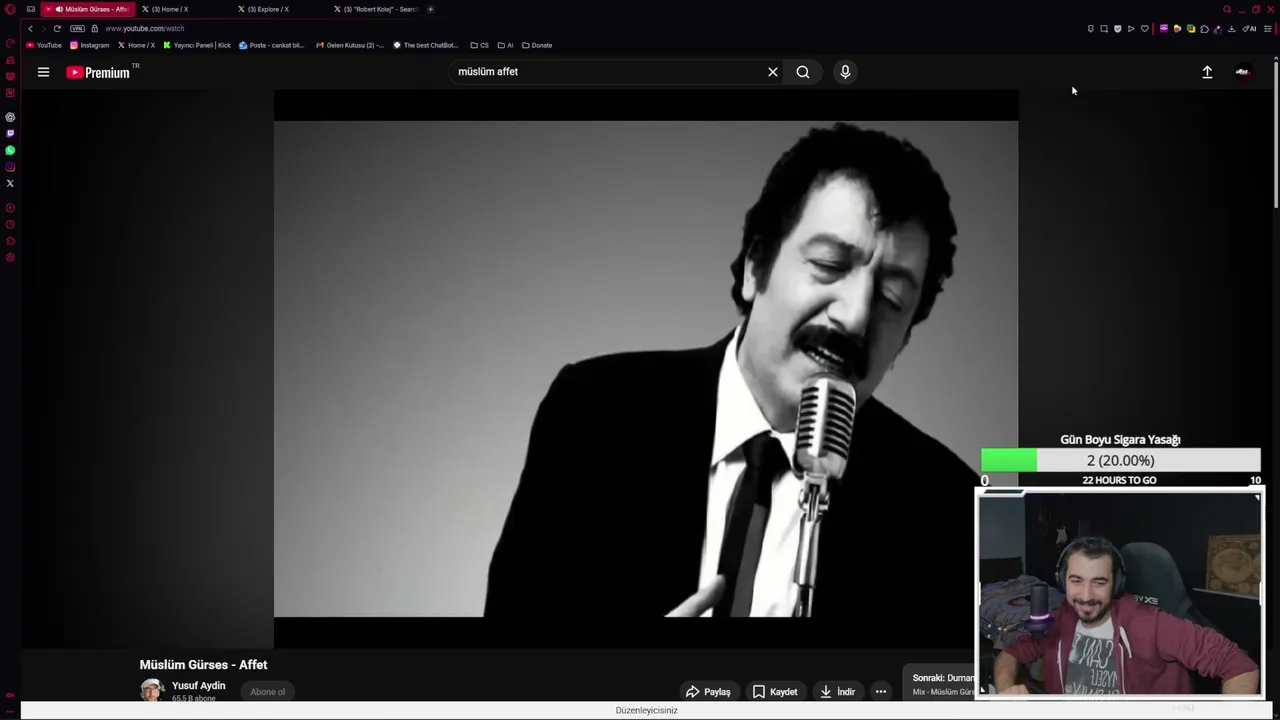
Task: Open the Yusuf Aydin channel link
Action: [x=198, y=685]
